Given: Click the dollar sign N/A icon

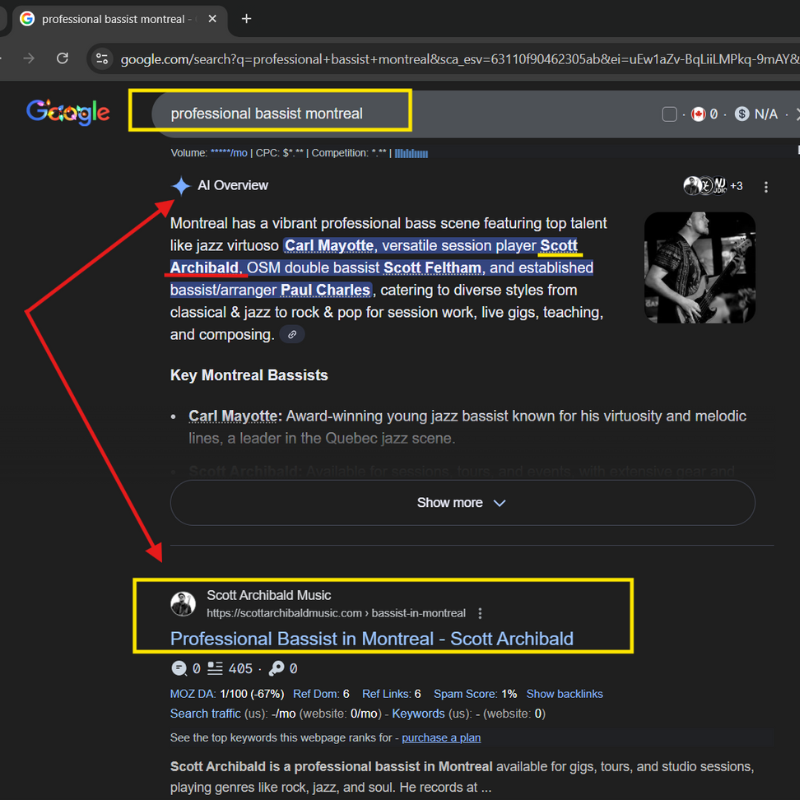Looking at the screenshot, I should tap(742, 114).
